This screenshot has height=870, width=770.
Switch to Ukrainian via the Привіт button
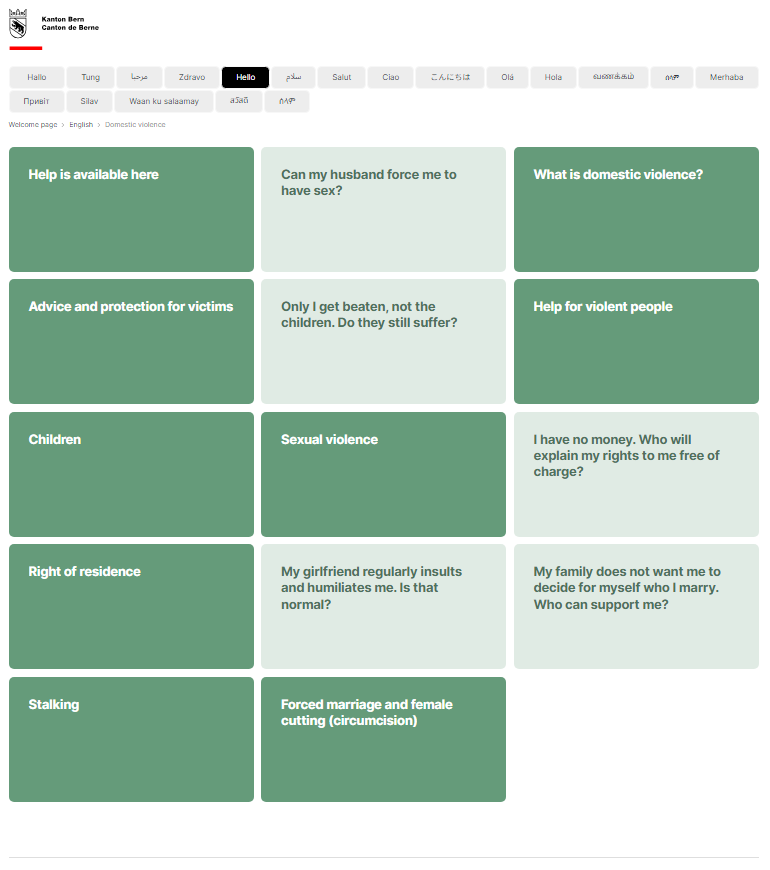click(37, 101)
